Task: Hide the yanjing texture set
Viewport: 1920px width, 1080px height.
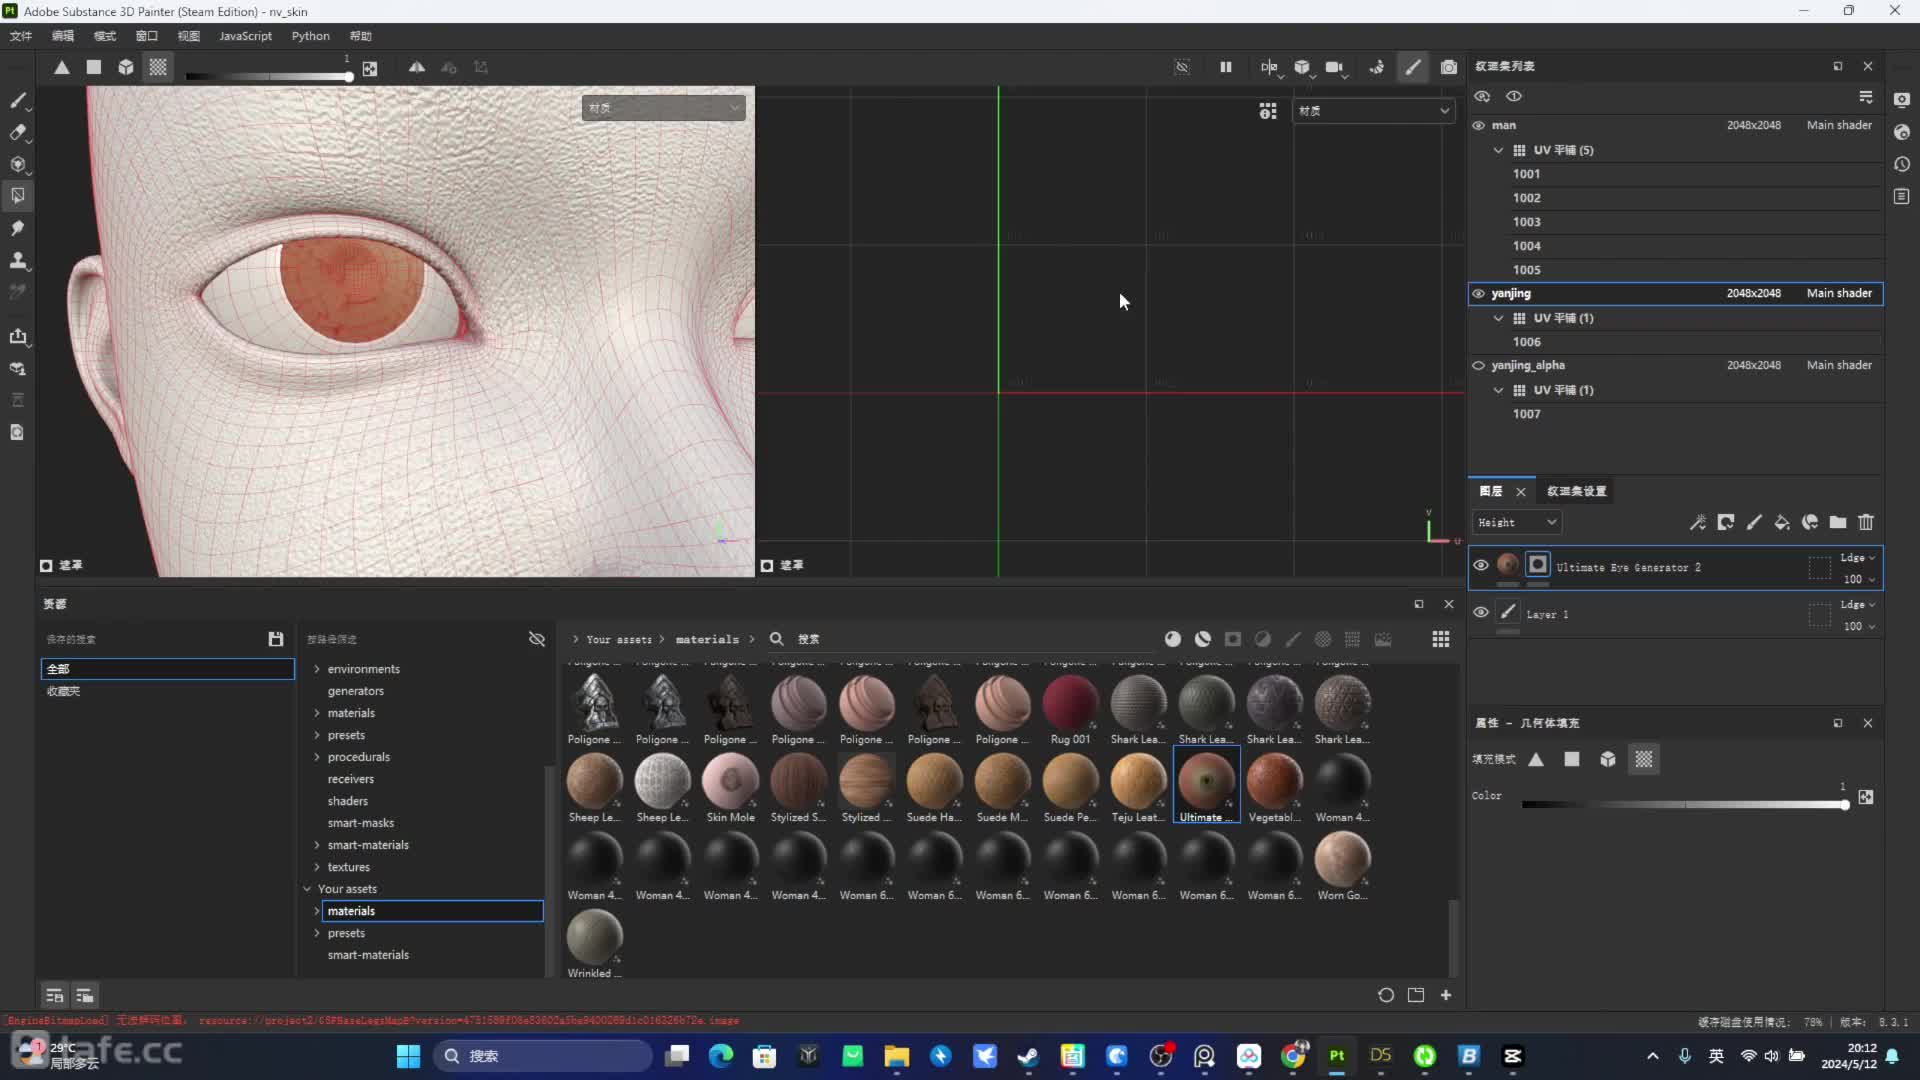Action: 1478,293
